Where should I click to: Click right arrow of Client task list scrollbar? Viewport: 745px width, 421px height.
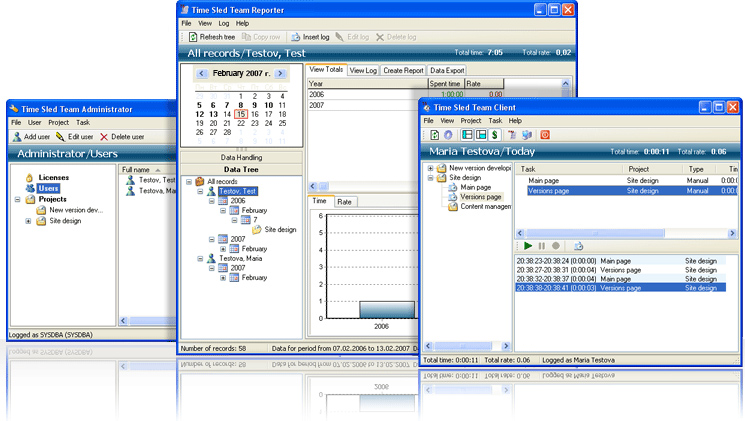732,233
